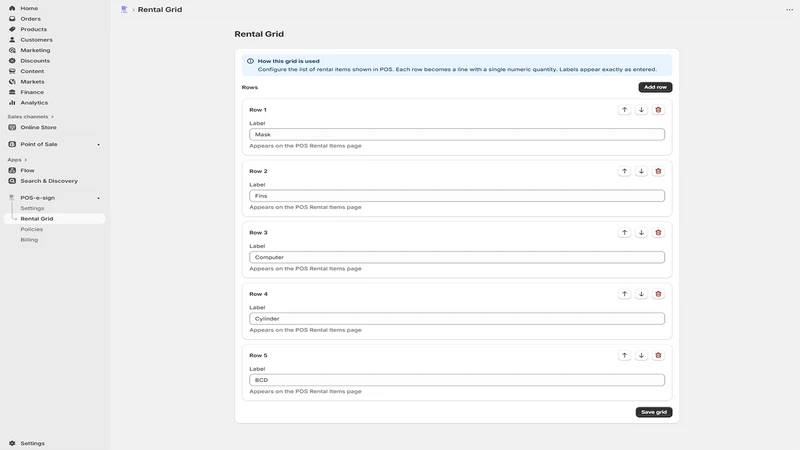Viewport: 800px width, 450px height.
Task: Delete Row 1 using trash icon
Action: point(658,110)
